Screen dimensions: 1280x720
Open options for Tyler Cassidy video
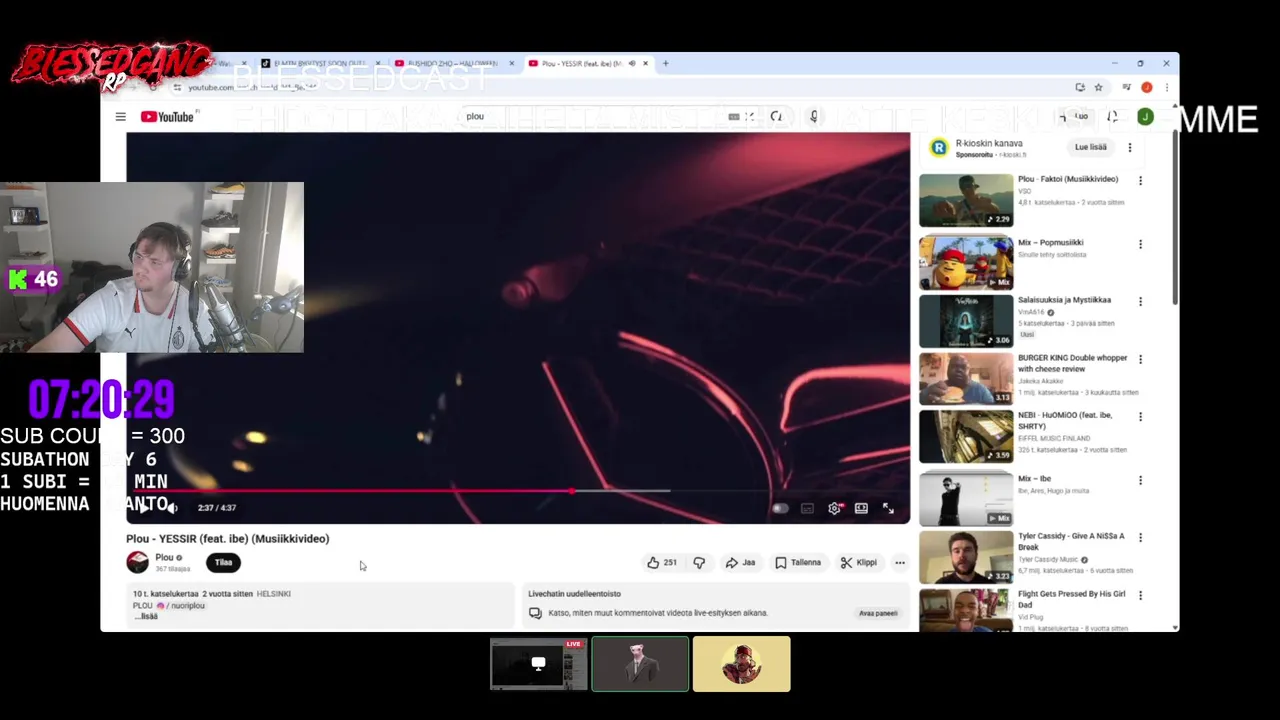[x=1140, y=537]
